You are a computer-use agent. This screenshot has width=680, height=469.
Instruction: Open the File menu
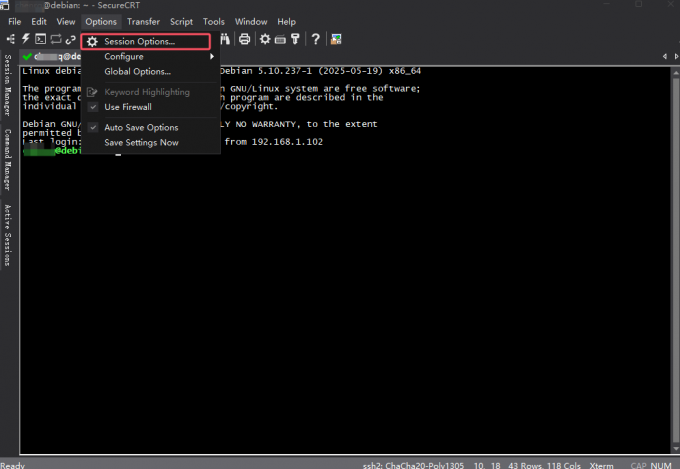coord(14,22)
